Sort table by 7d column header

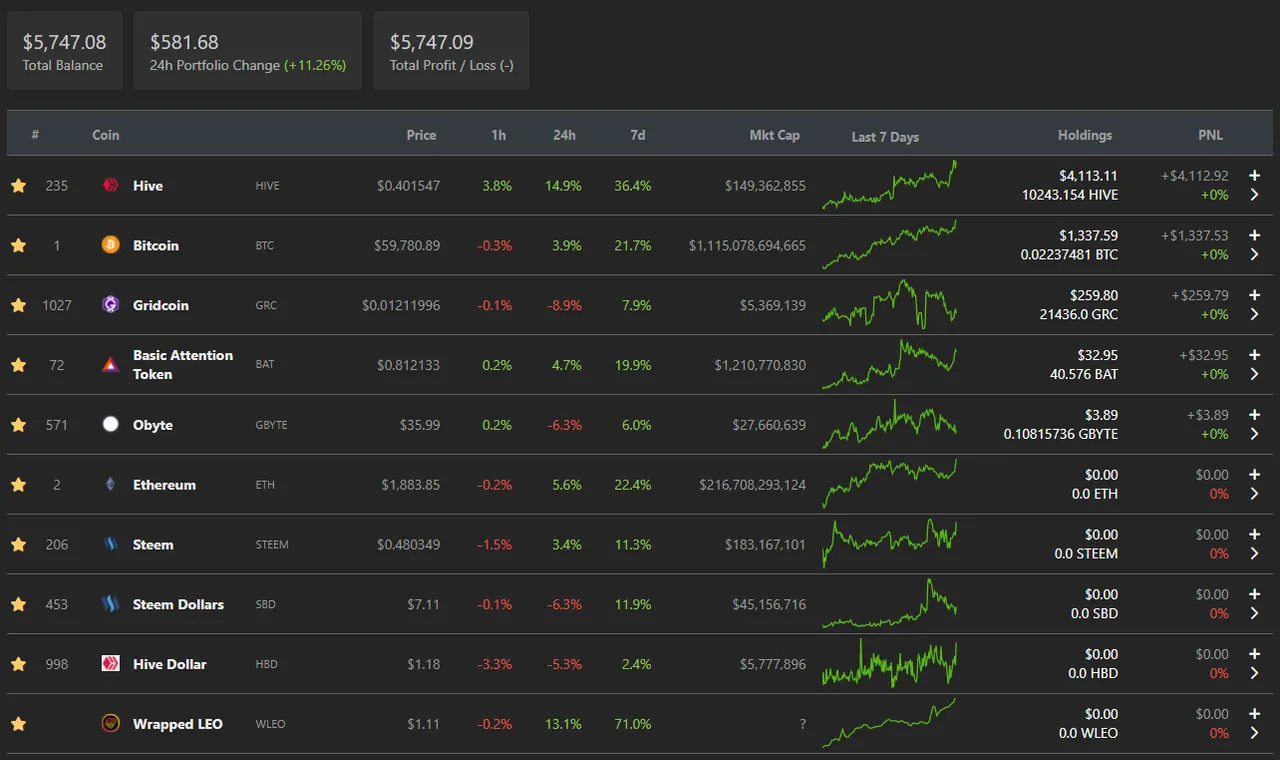coord(637,135)
